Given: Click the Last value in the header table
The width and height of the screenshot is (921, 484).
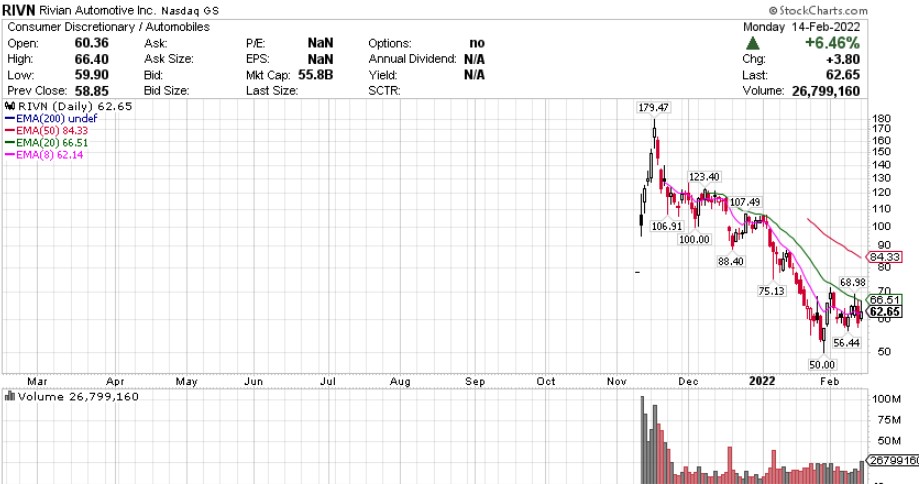Looking at the screenshot, I should [x=842, y=75].
